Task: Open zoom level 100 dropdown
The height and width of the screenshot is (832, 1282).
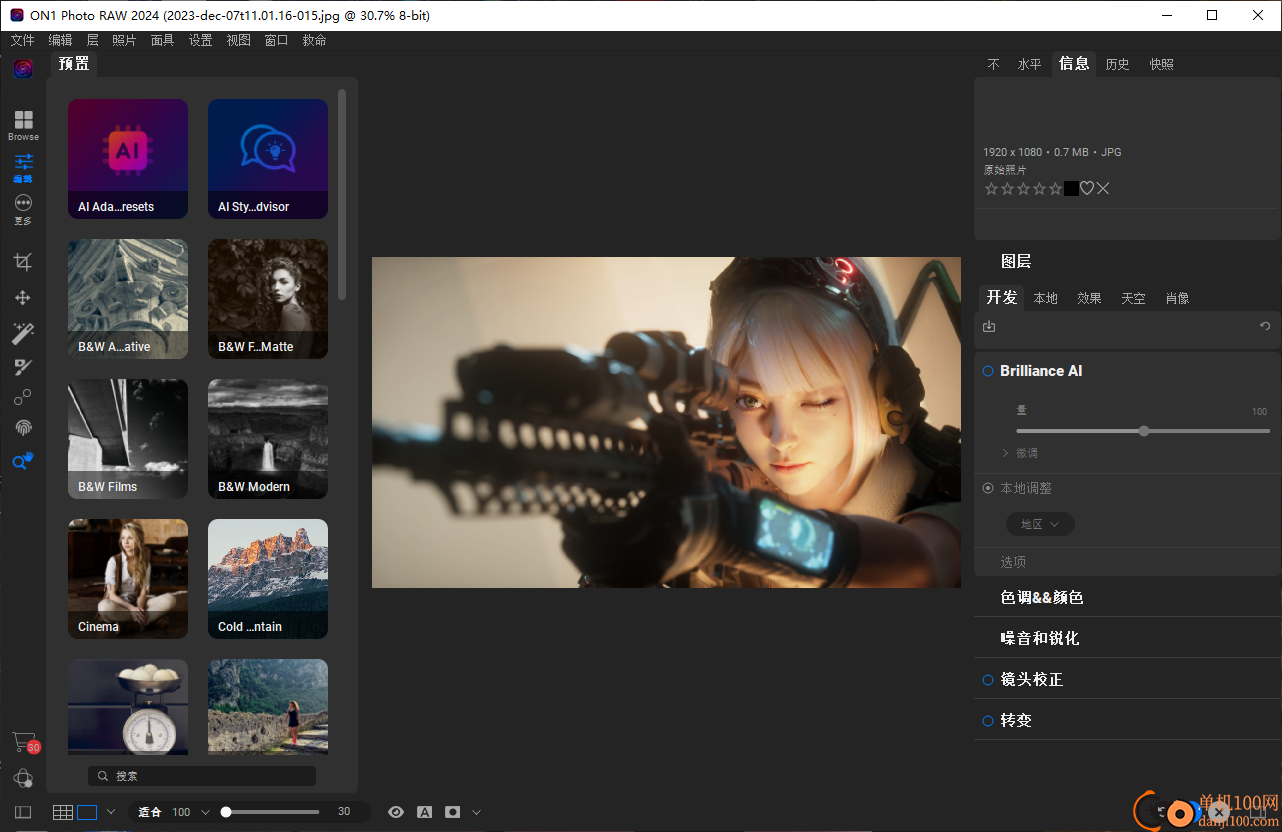Action: (x=205, y=812)
